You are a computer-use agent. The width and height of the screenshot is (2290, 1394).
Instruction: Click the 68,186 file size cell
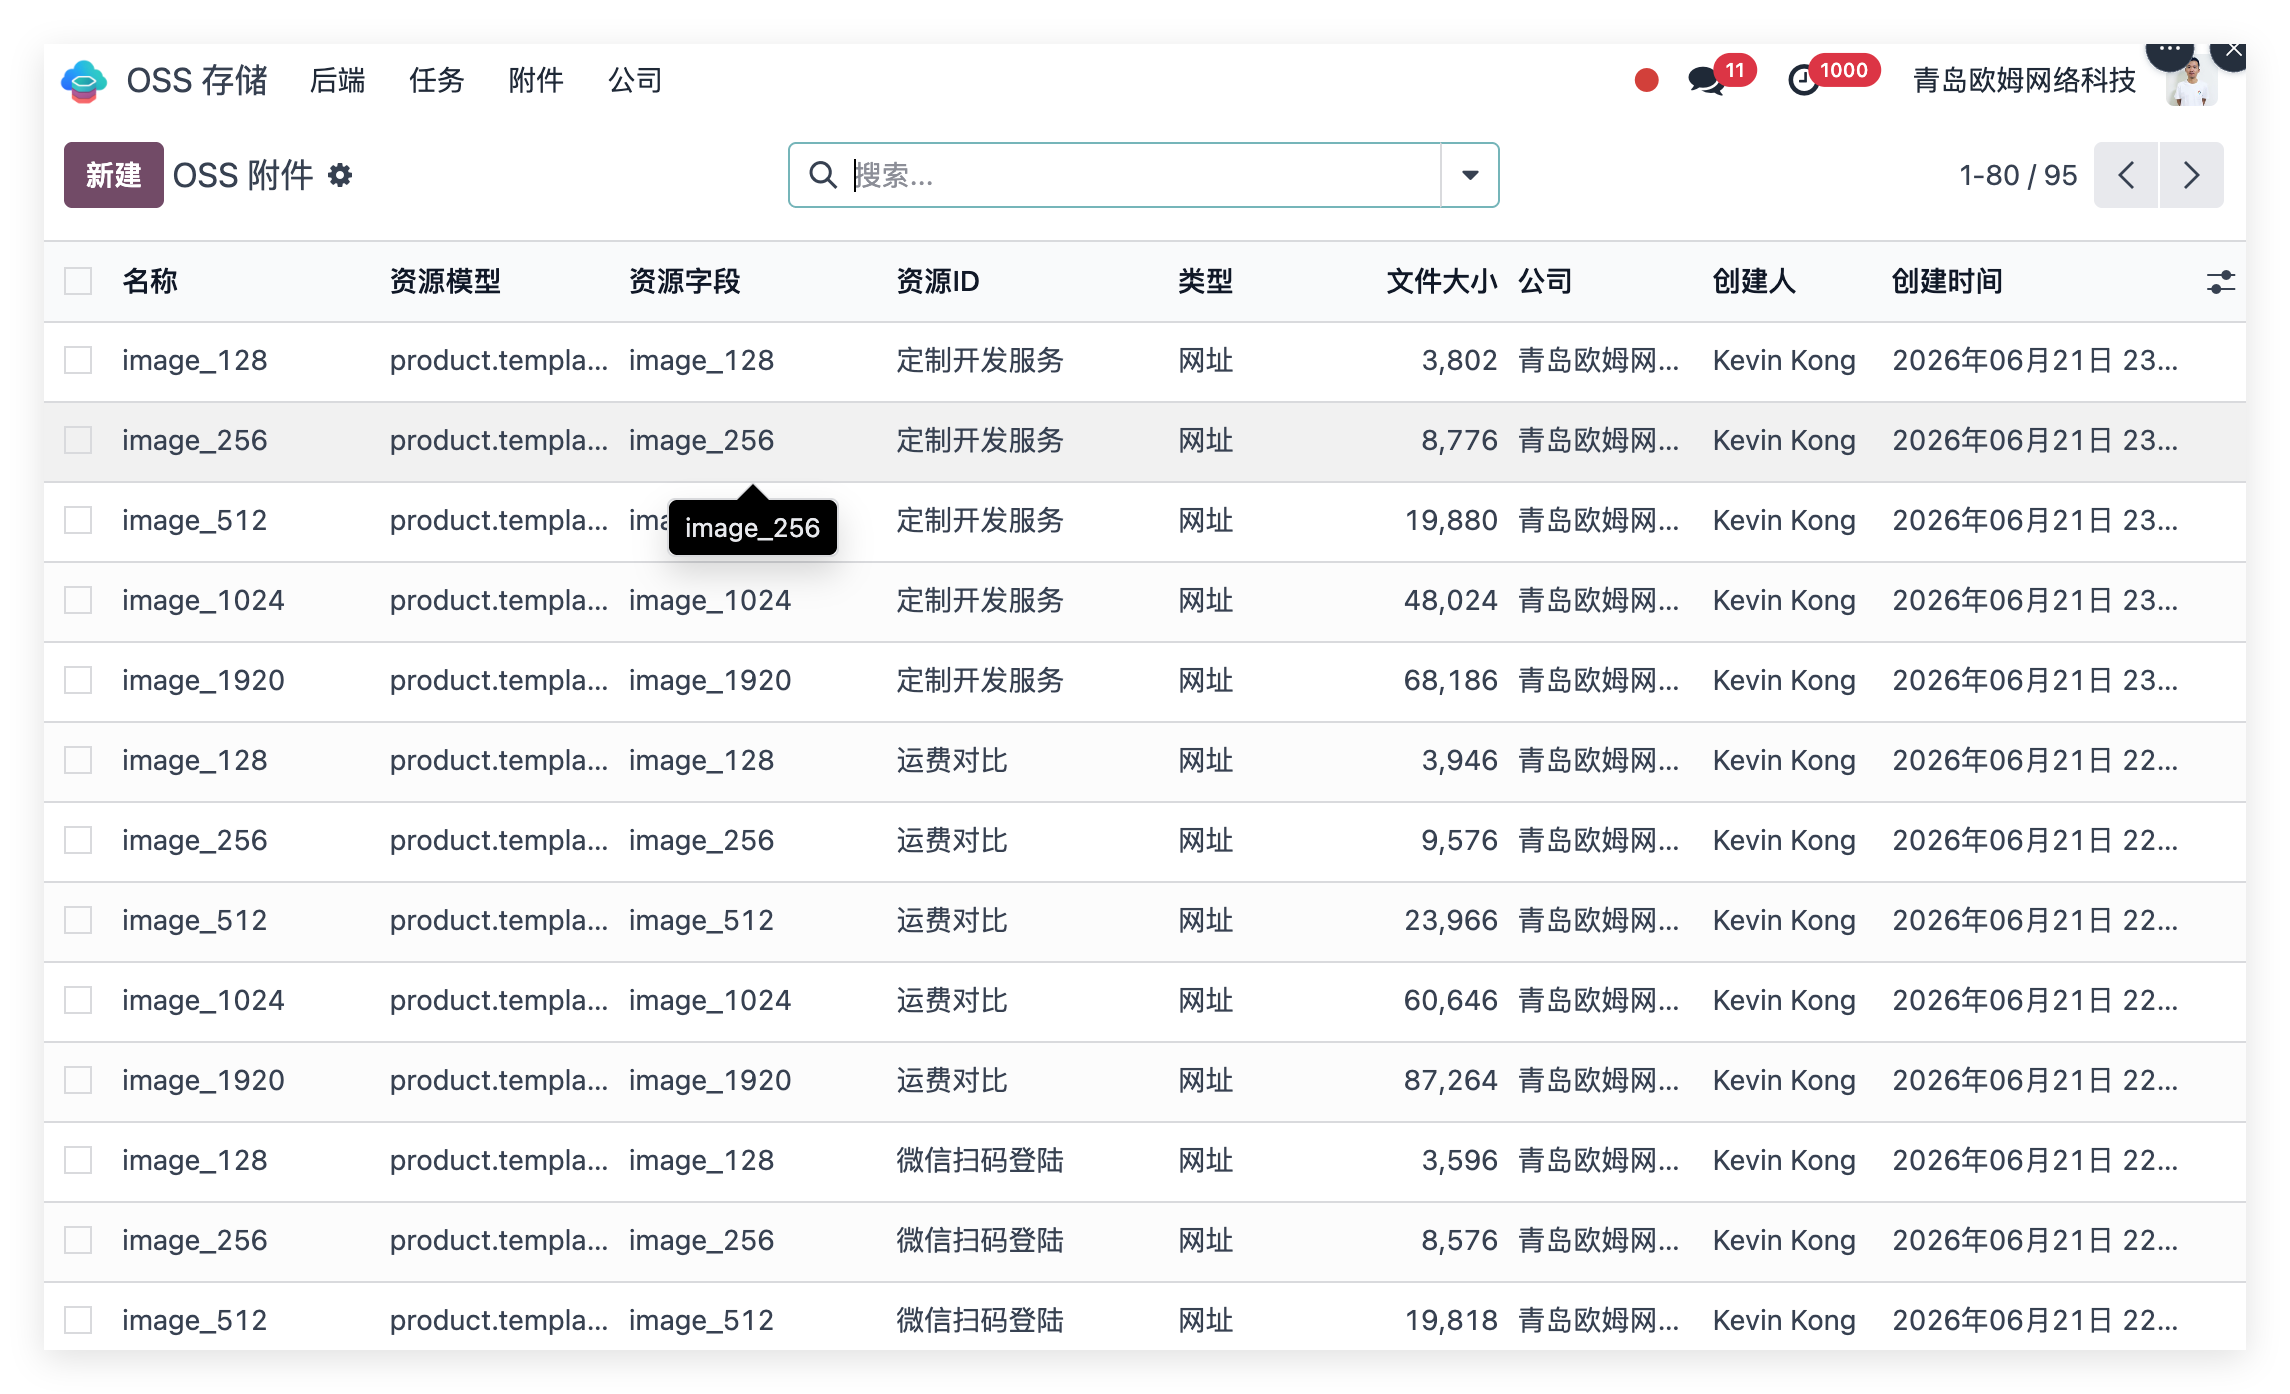coord(1450,680)
